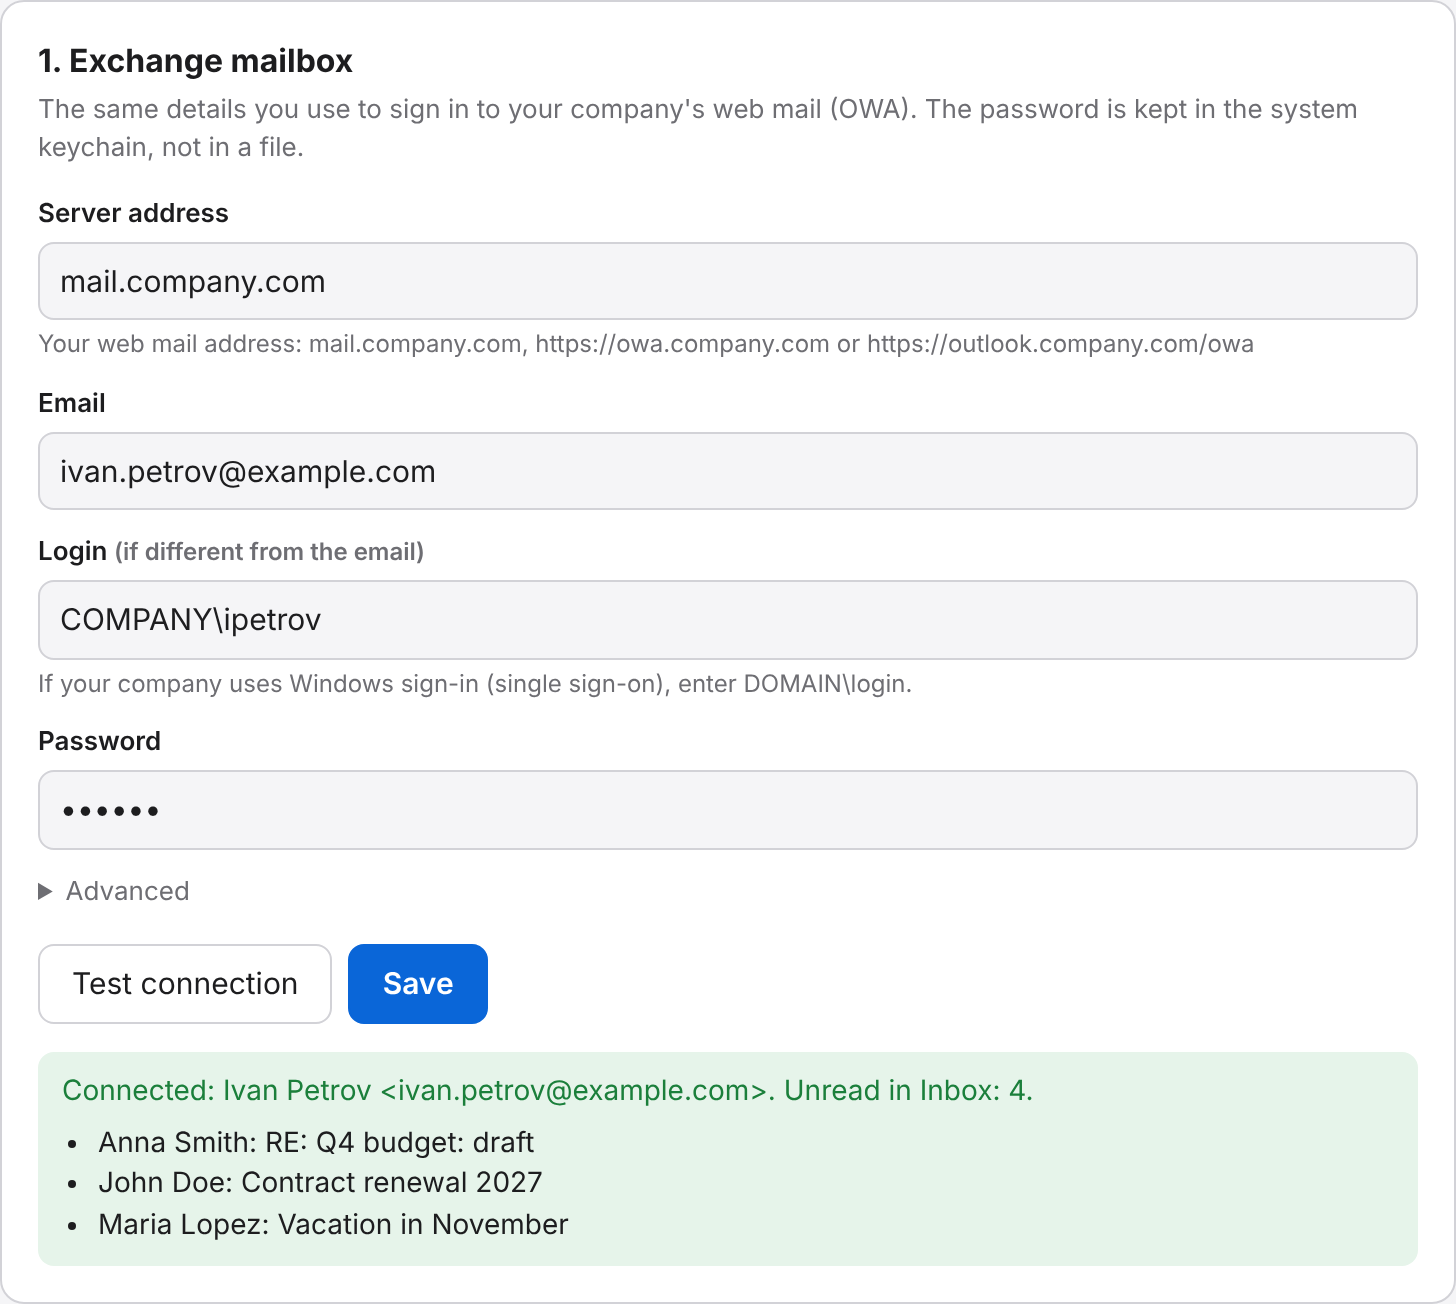Select the Password input field

pyautogui.click(x=727, y=810)
